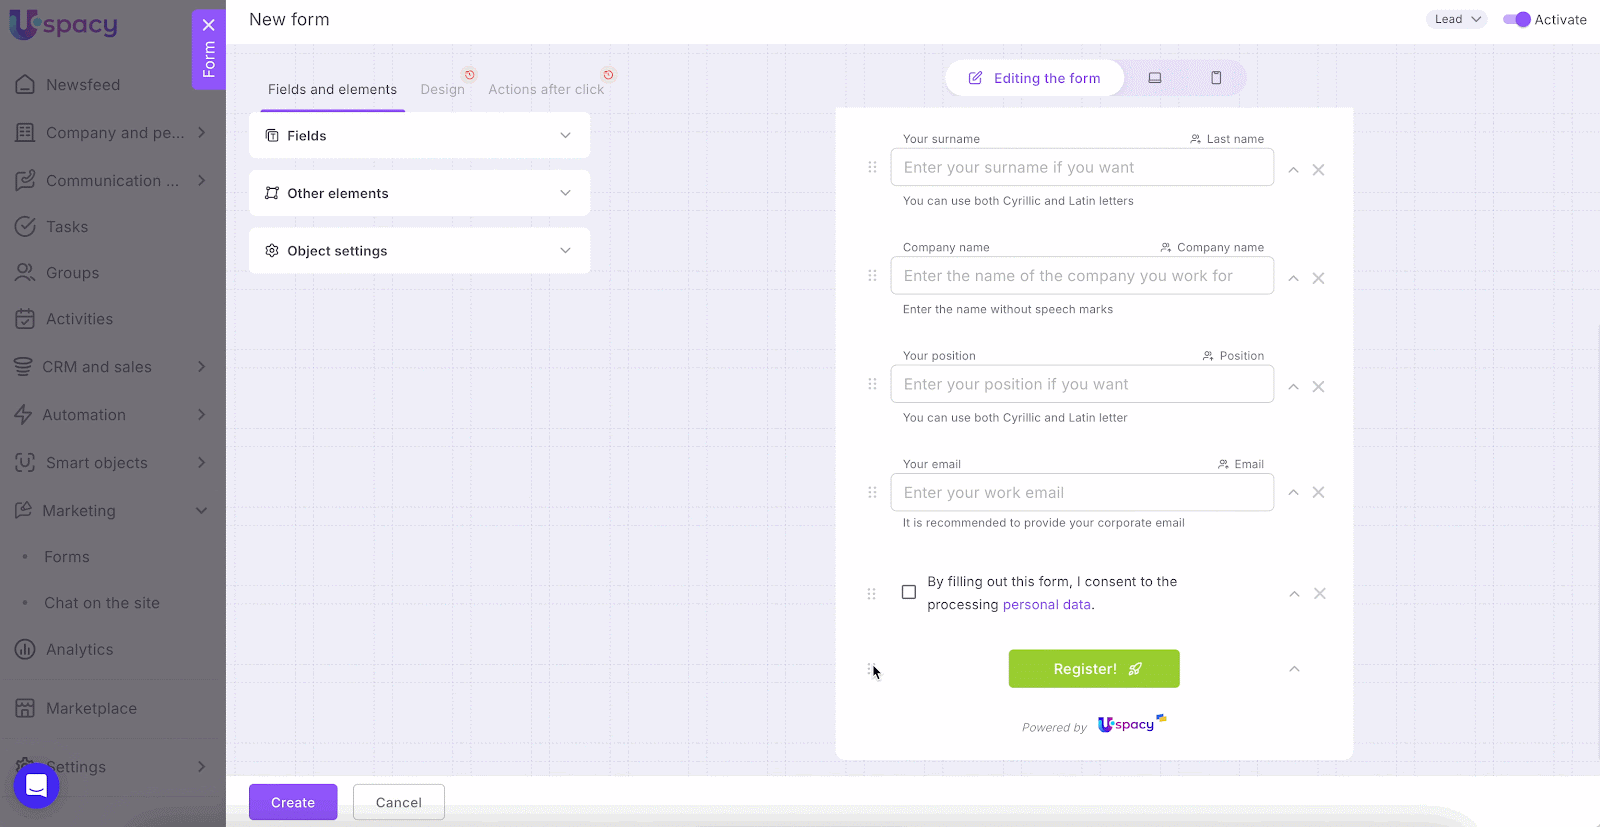Move the company name field up

point(1293,278)
